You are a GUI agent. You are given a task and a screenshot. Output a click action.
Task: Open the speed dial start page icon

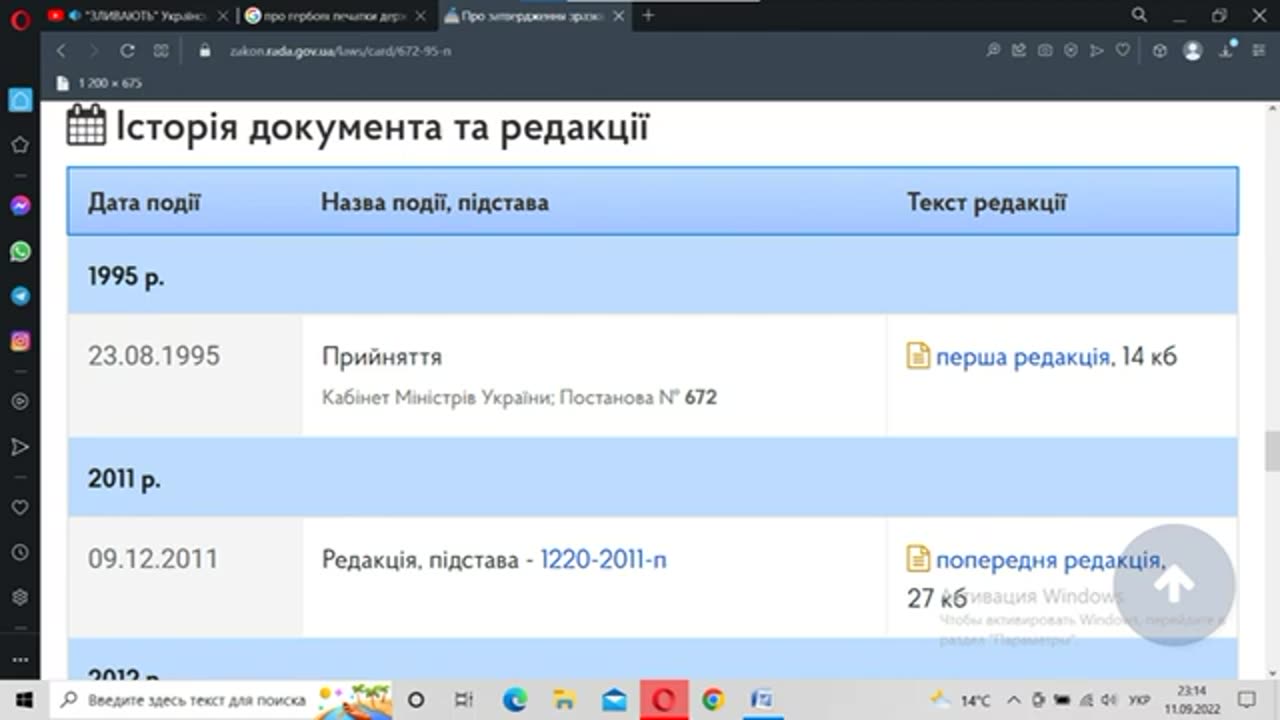click(161, 50)
